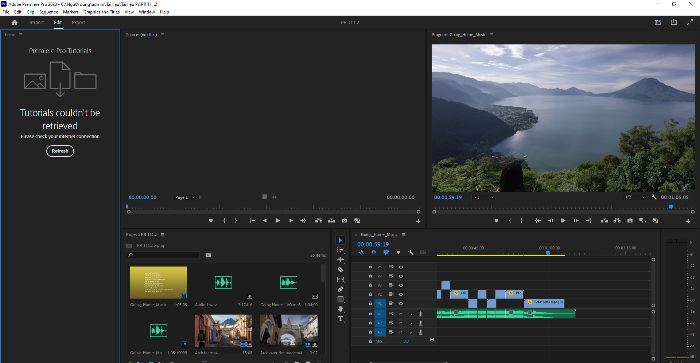The width and height of the screenshot is (700, 363).
Task: Click Insert button in Source monitor
Action: point(318,221)
